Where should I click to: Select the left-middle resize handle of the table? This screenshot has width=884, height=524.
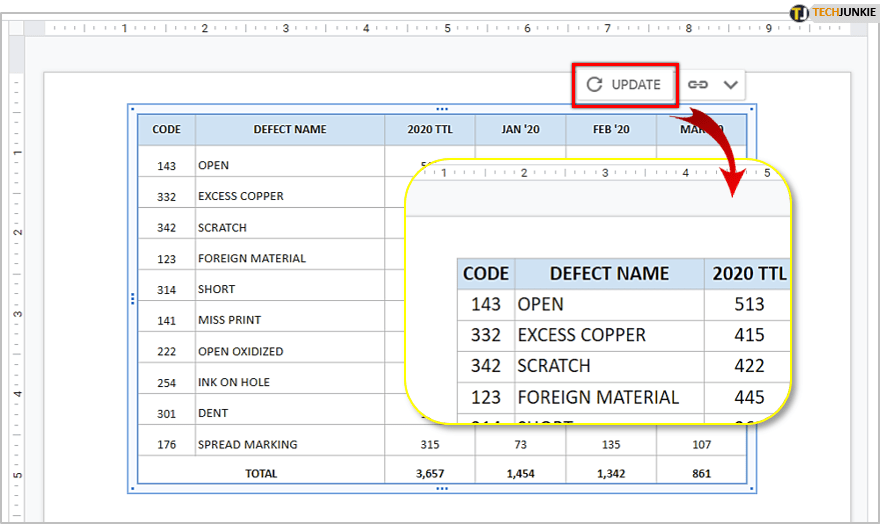click(x=132, y=298)
